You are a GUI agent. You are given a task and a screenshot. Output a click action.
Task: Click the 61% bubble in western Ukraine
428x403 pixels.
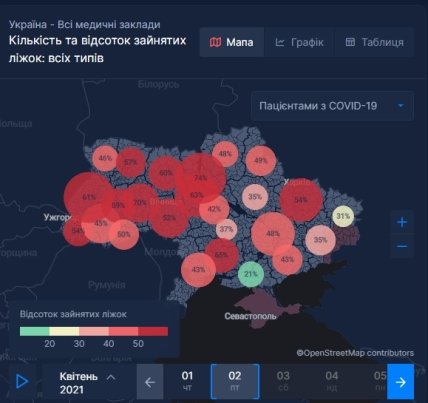(89, 197)
